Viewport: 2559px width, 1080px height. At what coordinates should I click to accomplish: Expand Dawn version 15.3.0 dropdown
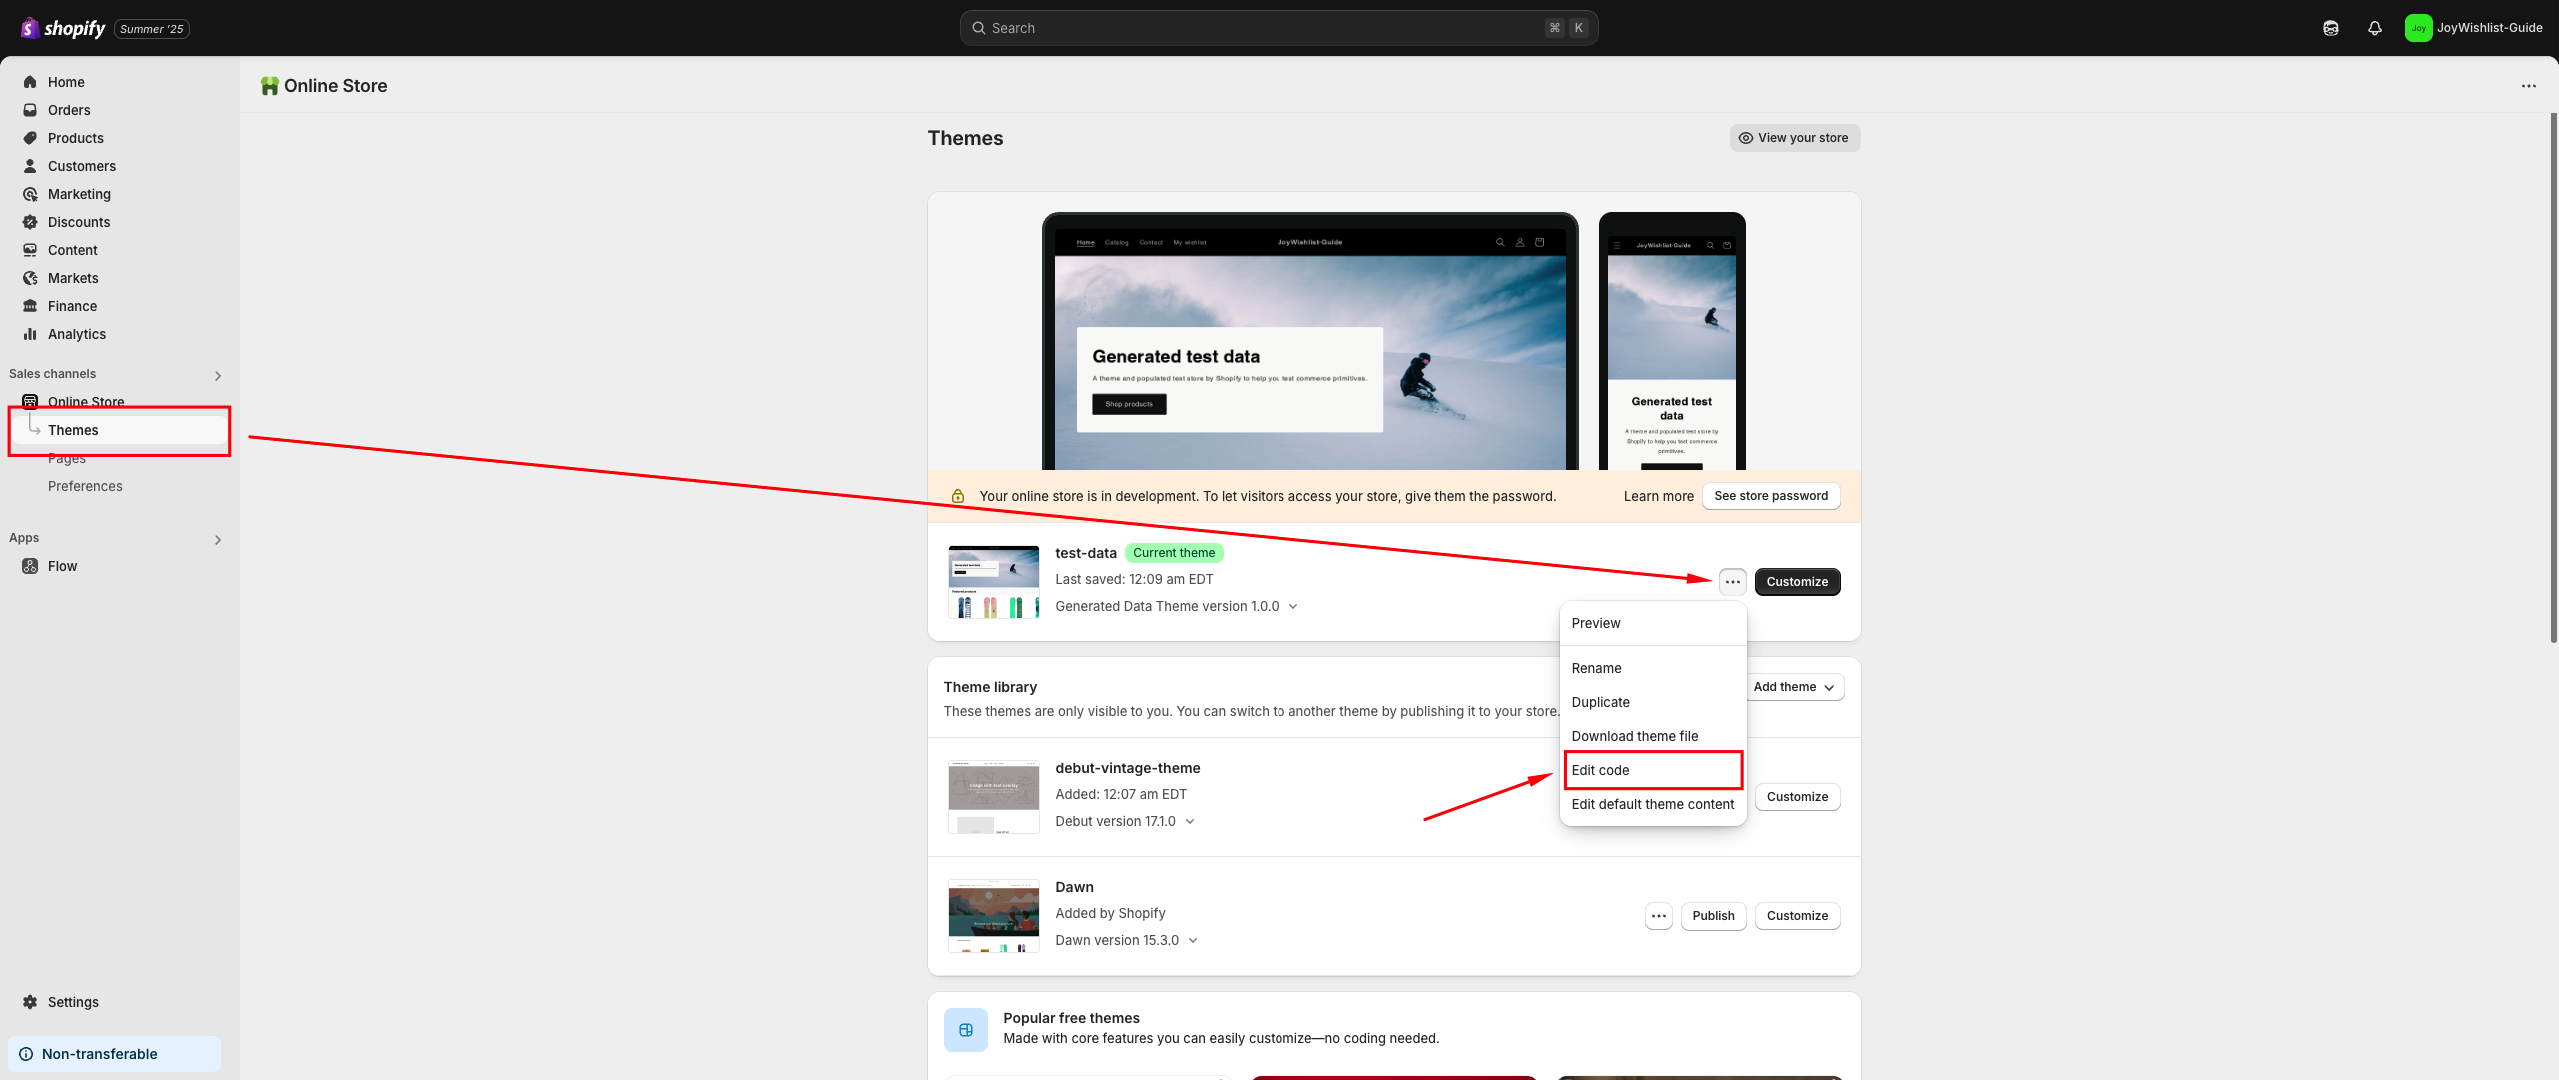1192,941
